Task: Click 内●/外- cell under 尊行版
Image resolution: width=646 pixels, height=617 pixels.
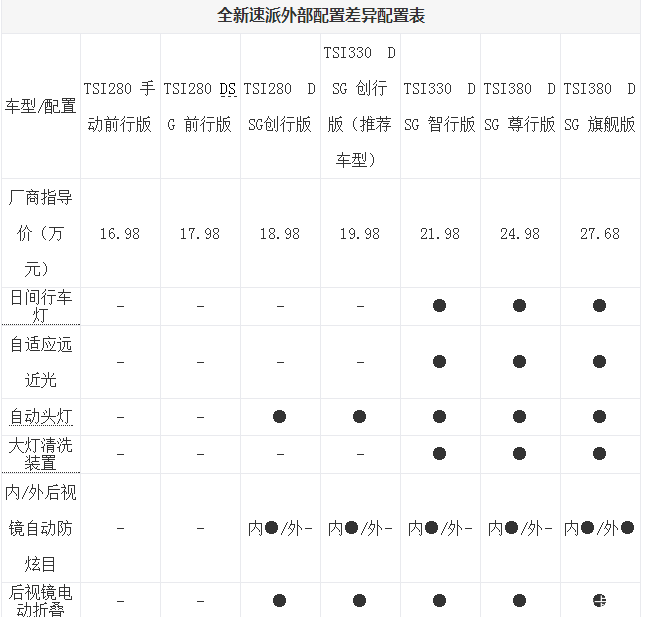Action: click(x=520, y=528)
